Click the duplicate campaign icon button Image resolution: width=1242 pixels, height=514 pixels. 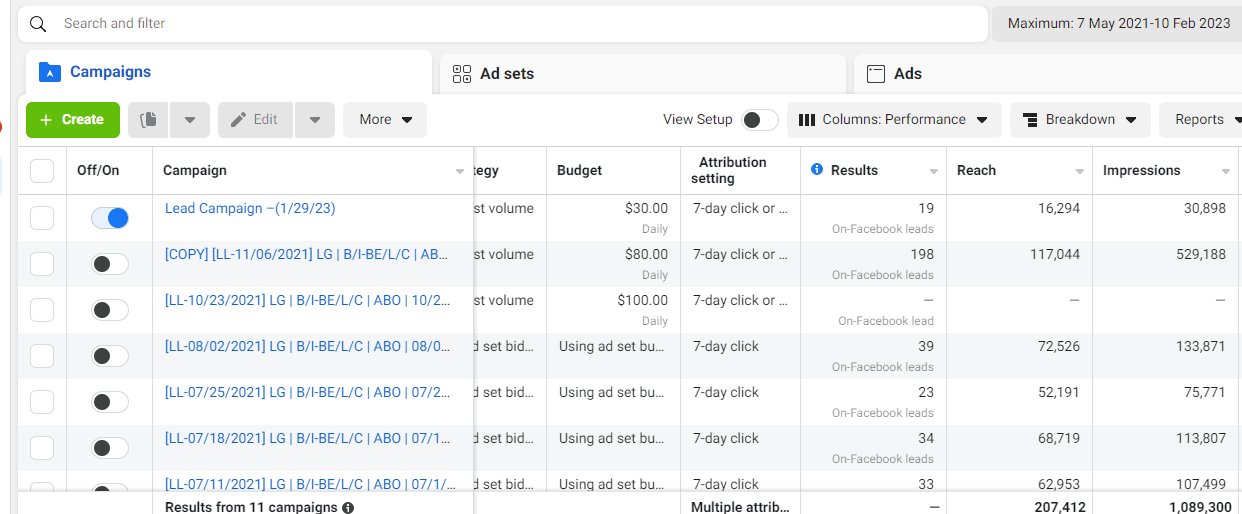(x=149, y=120)
